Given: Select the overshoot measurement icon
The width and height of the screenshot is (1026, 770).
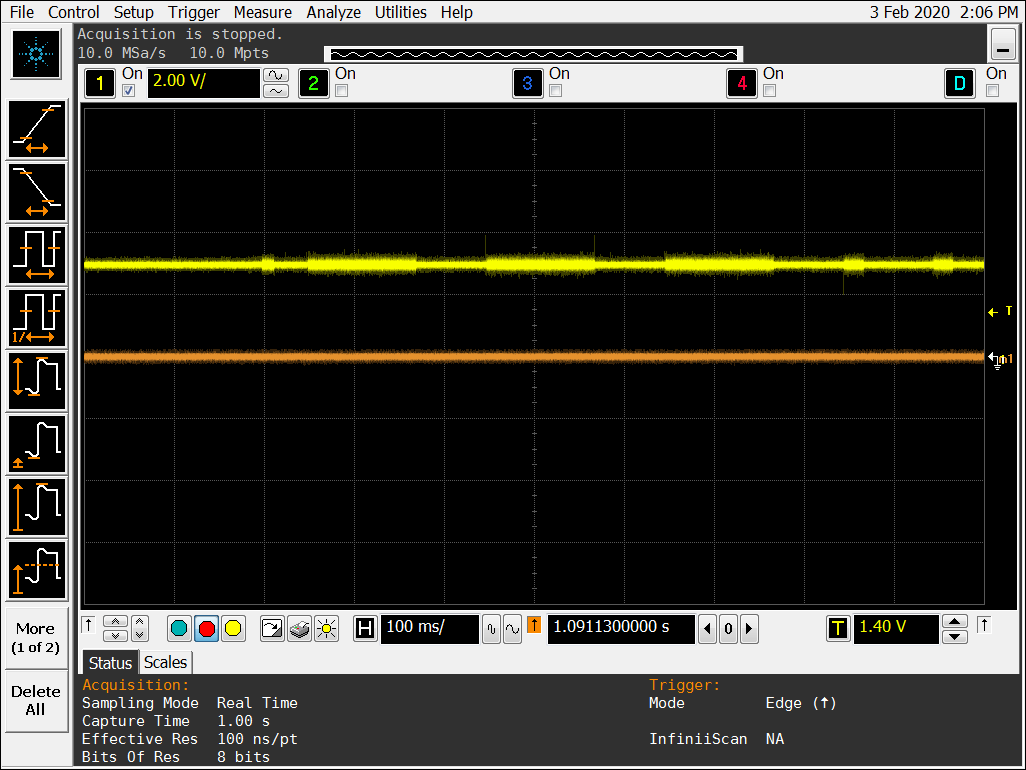Looking at the screenshot, I should tap(37, 570).
